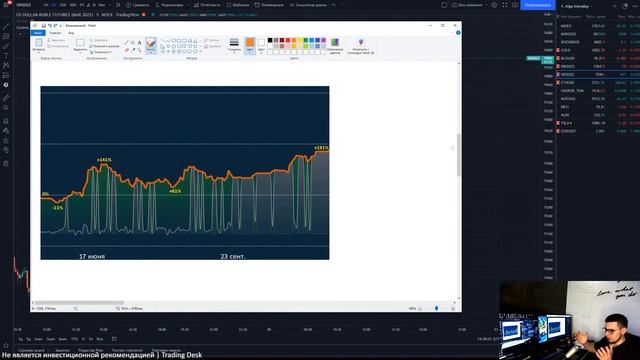Select the Color picker tool in Paint

133,50
